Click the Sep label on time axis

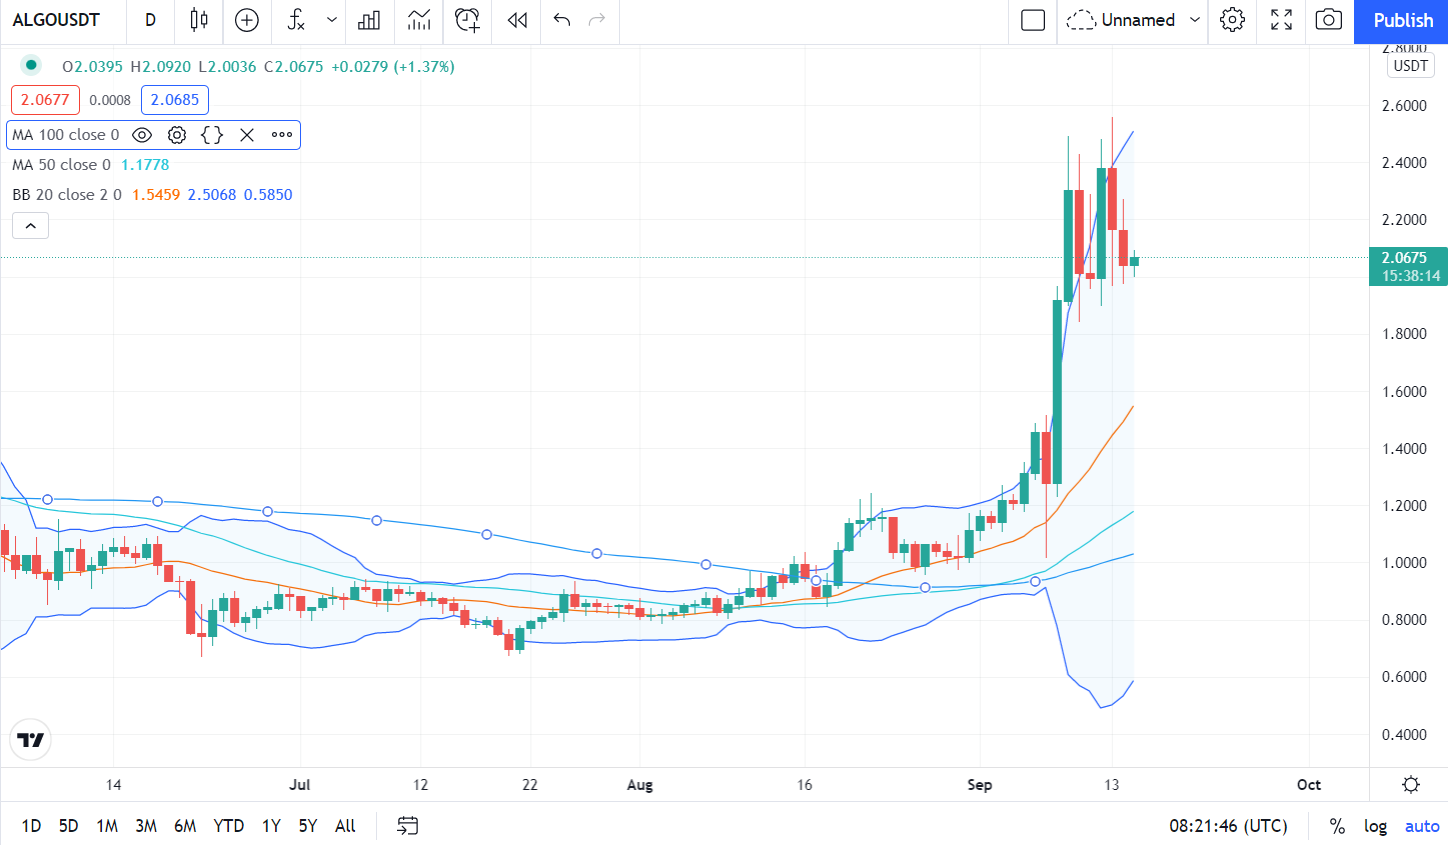point(980,785)
